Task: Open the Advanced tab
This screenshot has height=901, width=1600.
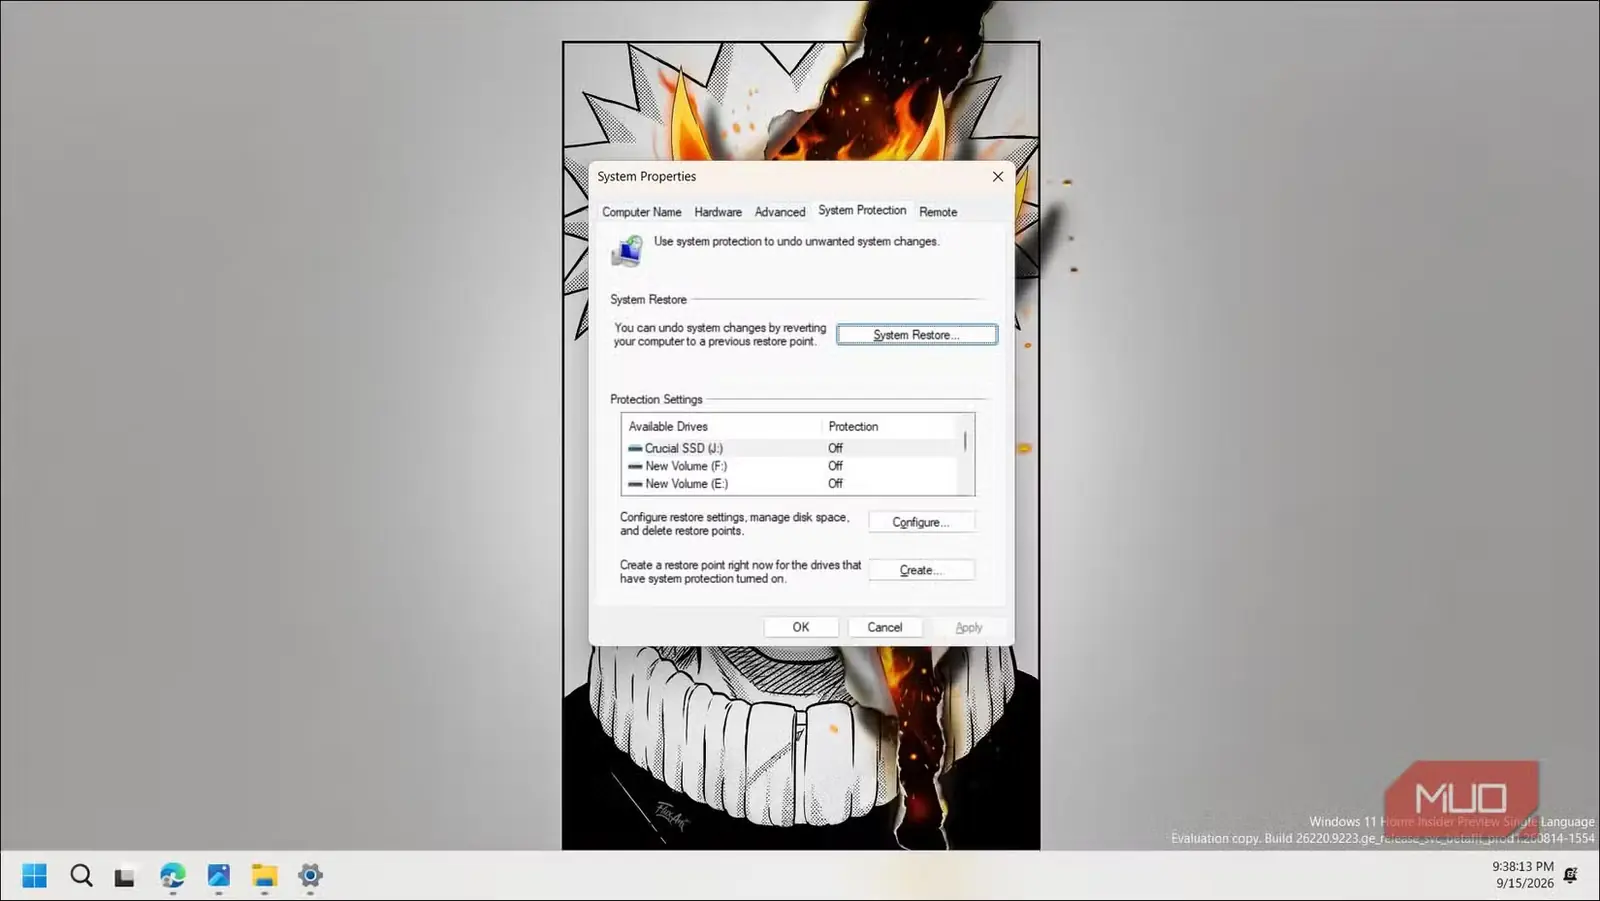Action: click(780, 212)
